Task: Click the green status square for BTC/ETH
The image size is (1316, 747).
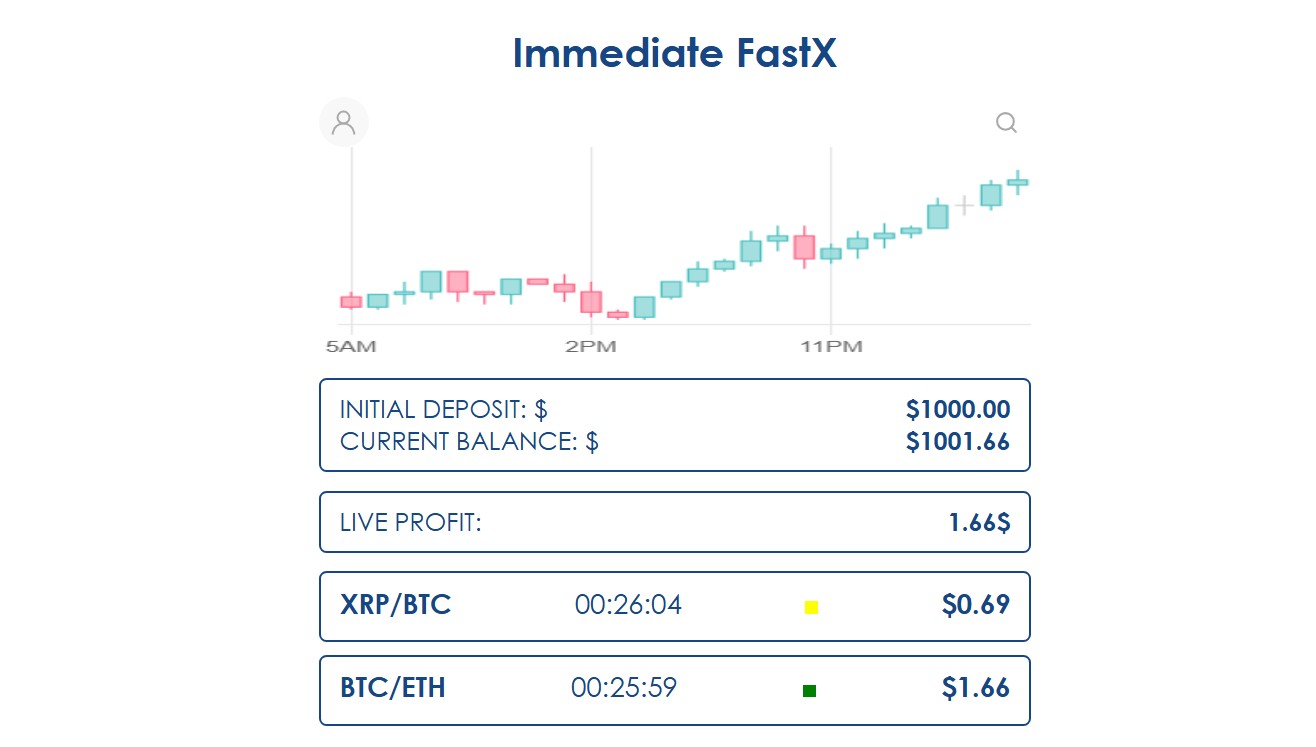Action: coord(809,690)
